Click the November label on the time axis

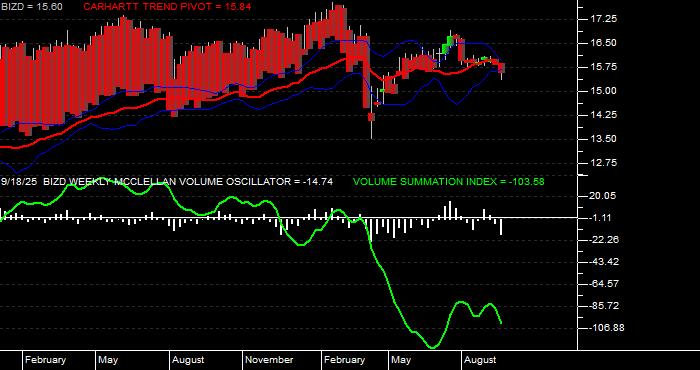pos(269,360)
